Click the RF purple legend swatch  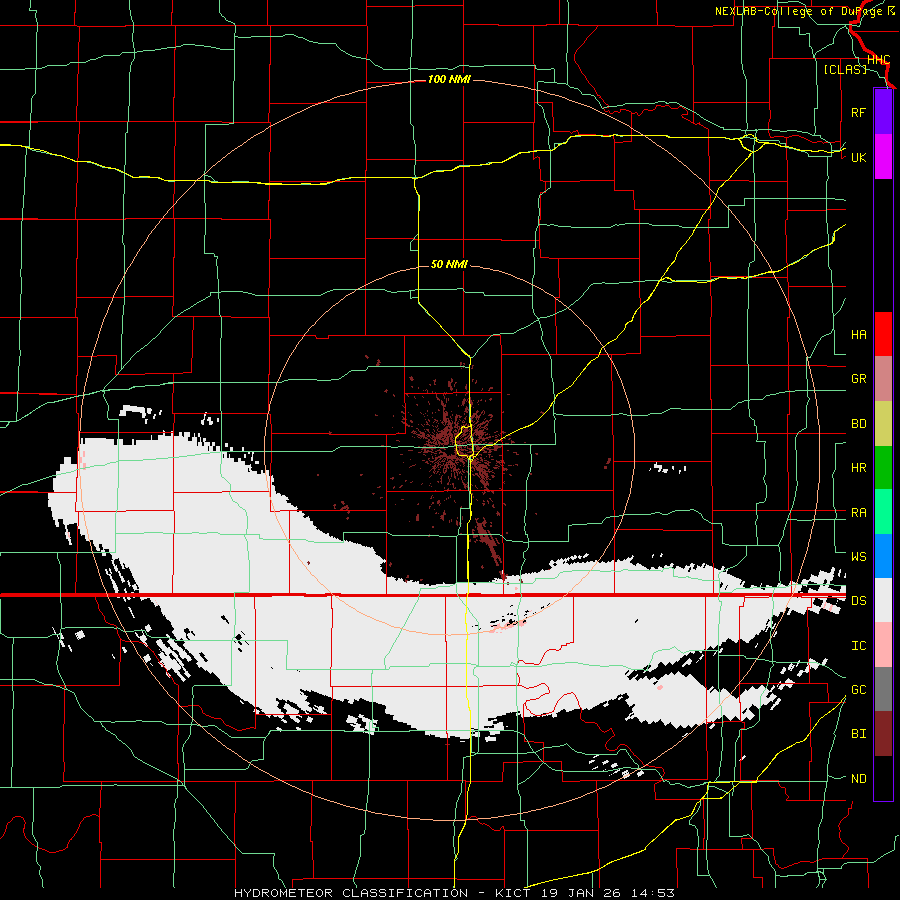[x=883, y=112]
